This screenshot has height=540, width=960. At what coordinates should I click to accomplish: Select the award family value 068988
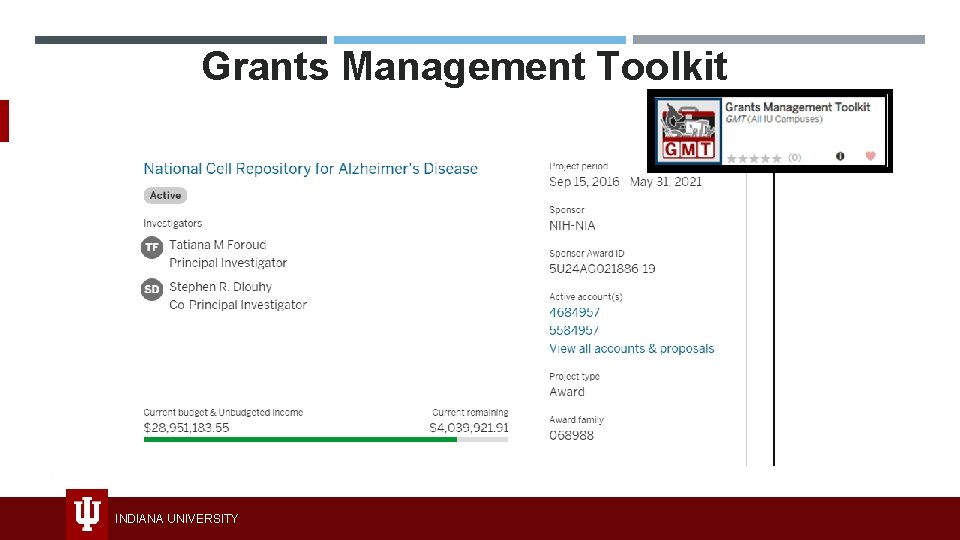(571, 435)
